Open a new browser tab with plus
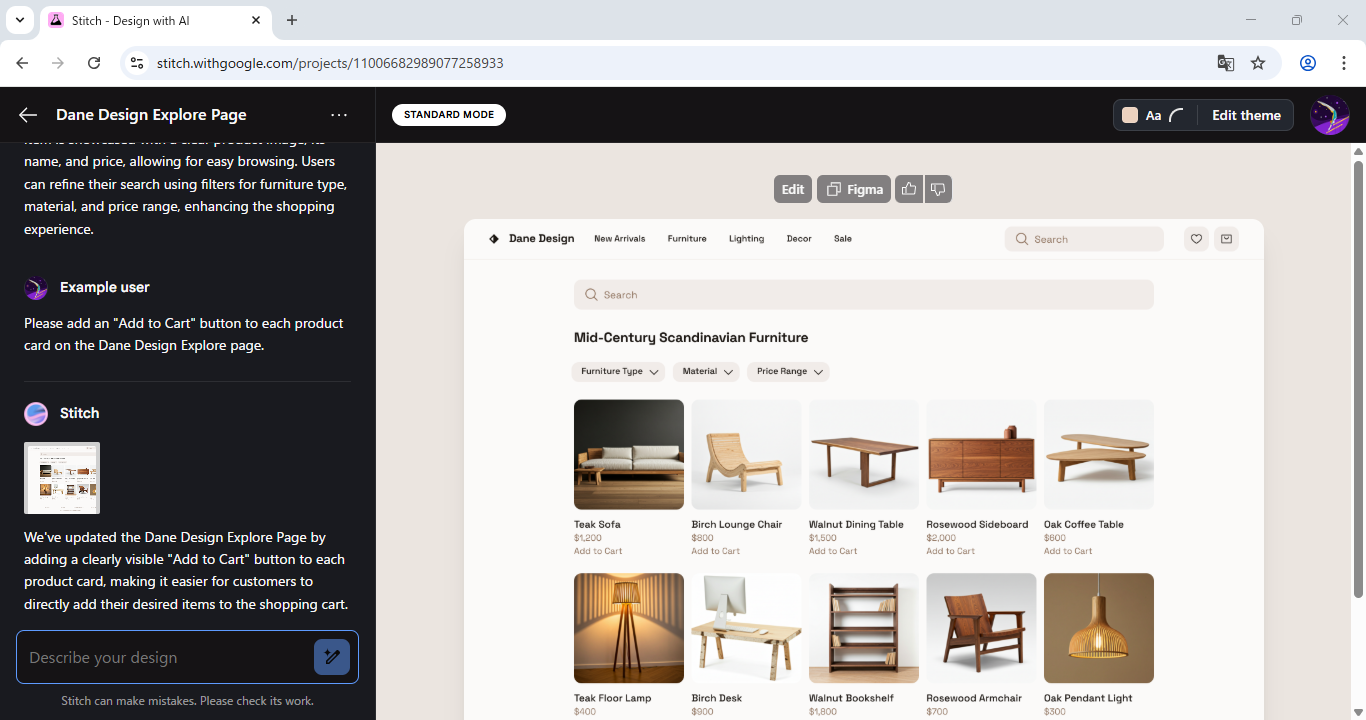This screenshot has width=1366, height=720. (x=292, y=20)
